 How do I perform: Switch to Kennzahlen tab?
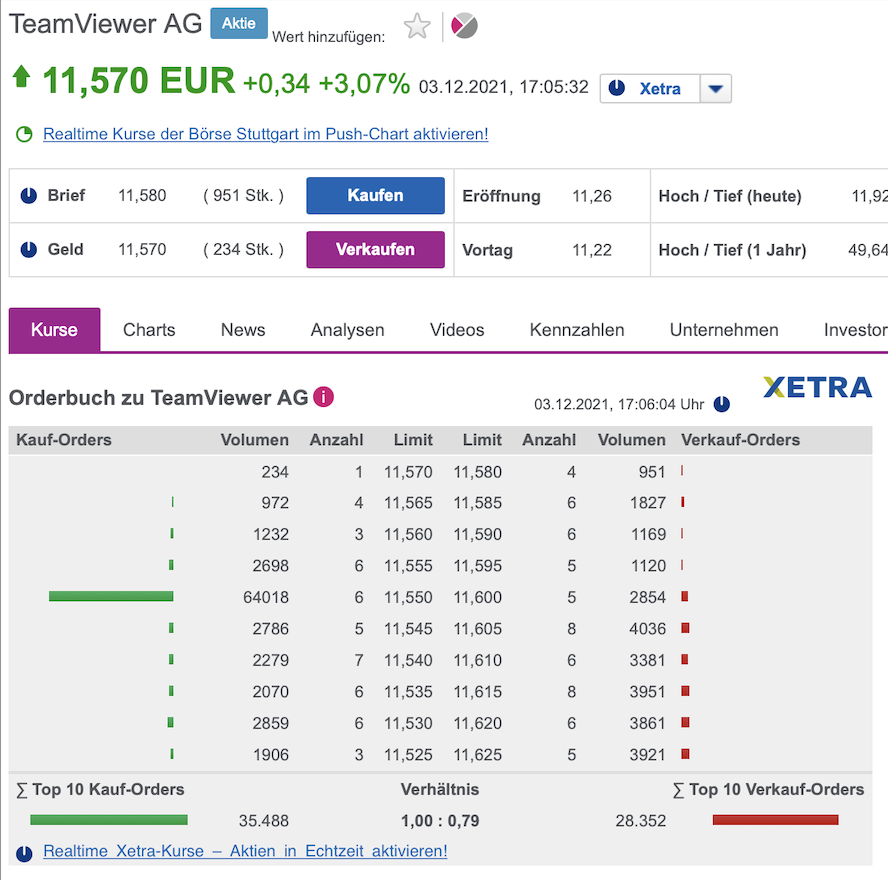click(577, 330)
